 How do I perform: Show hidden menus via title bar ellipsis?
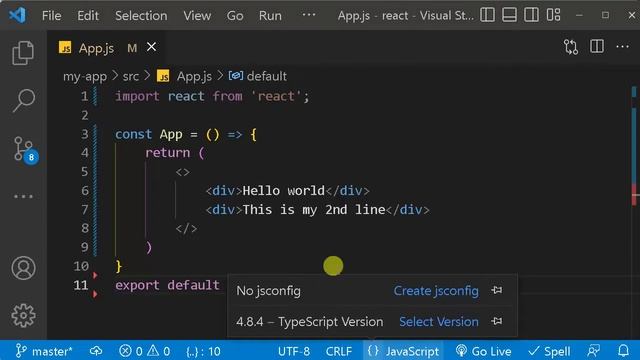pos(309,15)
